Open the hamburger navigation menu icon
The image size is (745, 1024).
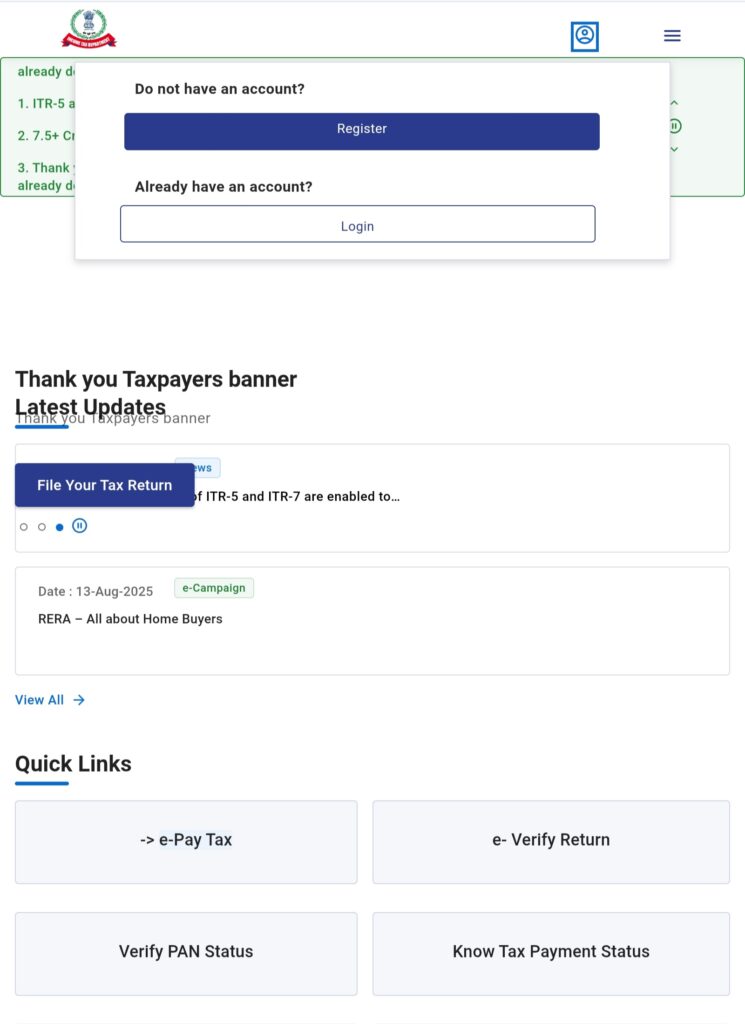671,35
